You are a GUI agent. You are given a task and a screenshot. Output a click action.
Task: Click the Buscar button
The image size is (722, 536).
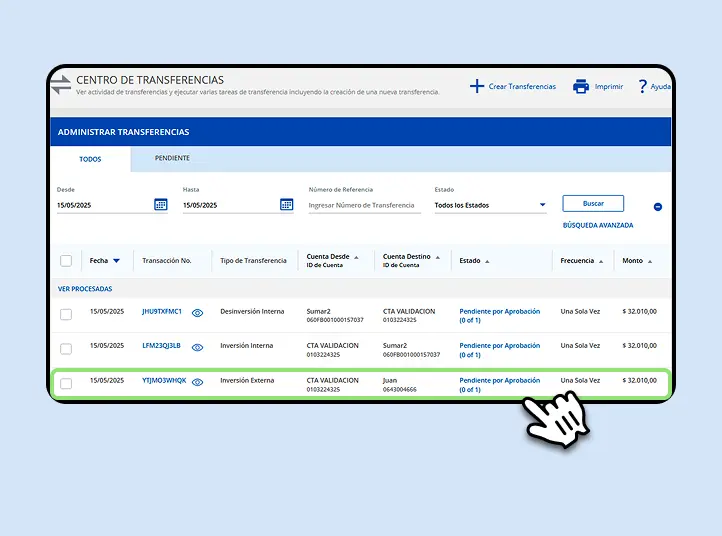(x=593, y=204)
